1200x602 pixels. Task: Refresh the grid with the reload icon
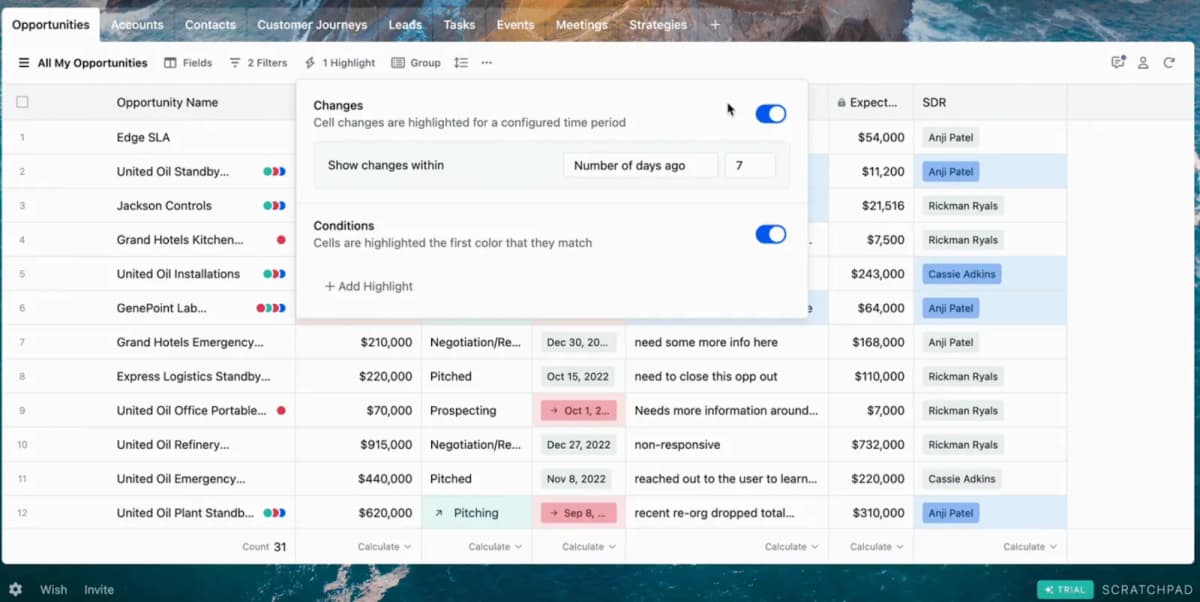pos(1169,63)
